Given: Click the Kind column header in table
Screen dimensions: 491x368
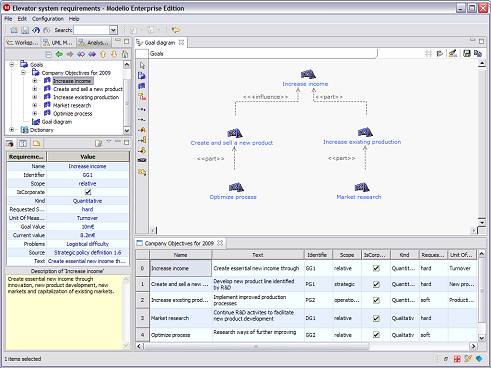Looking at the screenshot, I should 404,255.
